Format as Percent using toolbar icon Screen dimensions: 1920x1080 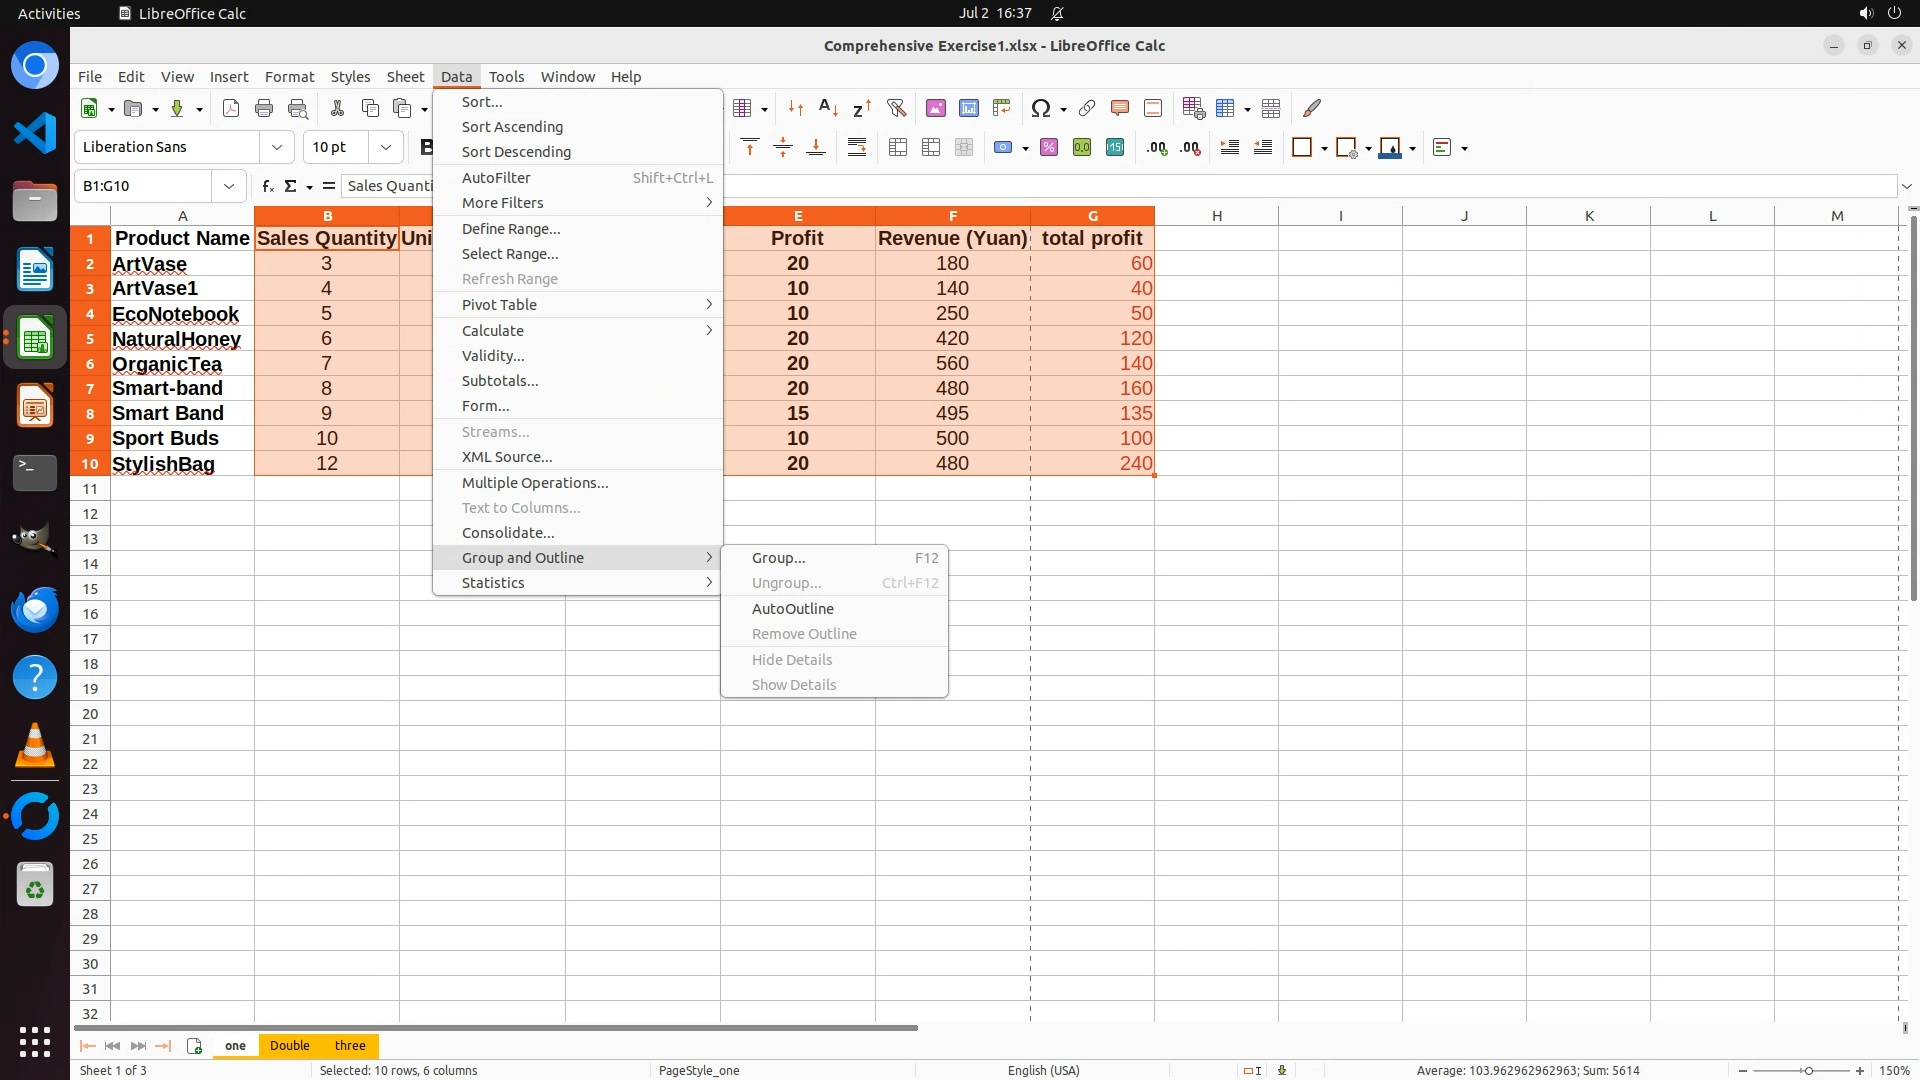1049,147
